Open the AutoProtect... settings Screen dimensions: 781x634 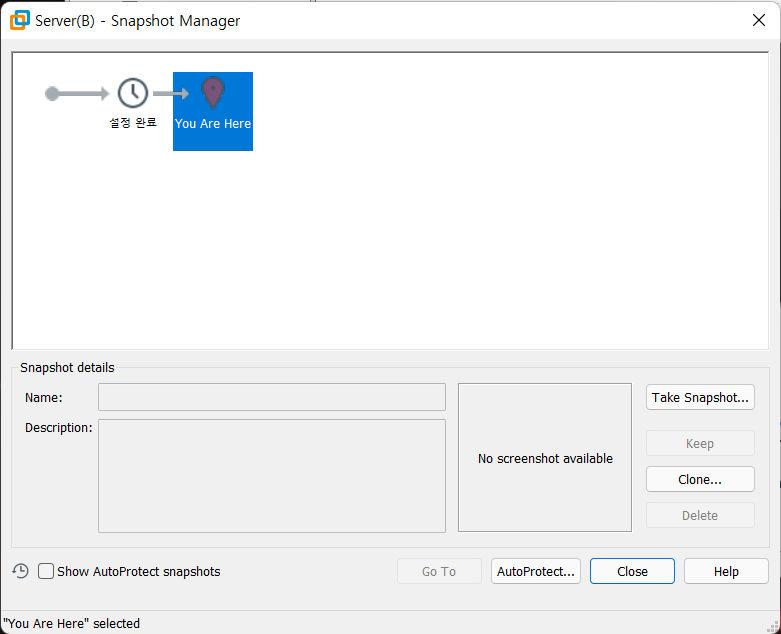tap(535, 571)
